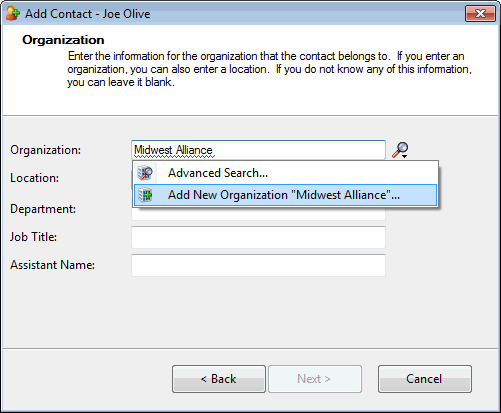
Task: Click the Organization: field label
Action: coord(45,150)
